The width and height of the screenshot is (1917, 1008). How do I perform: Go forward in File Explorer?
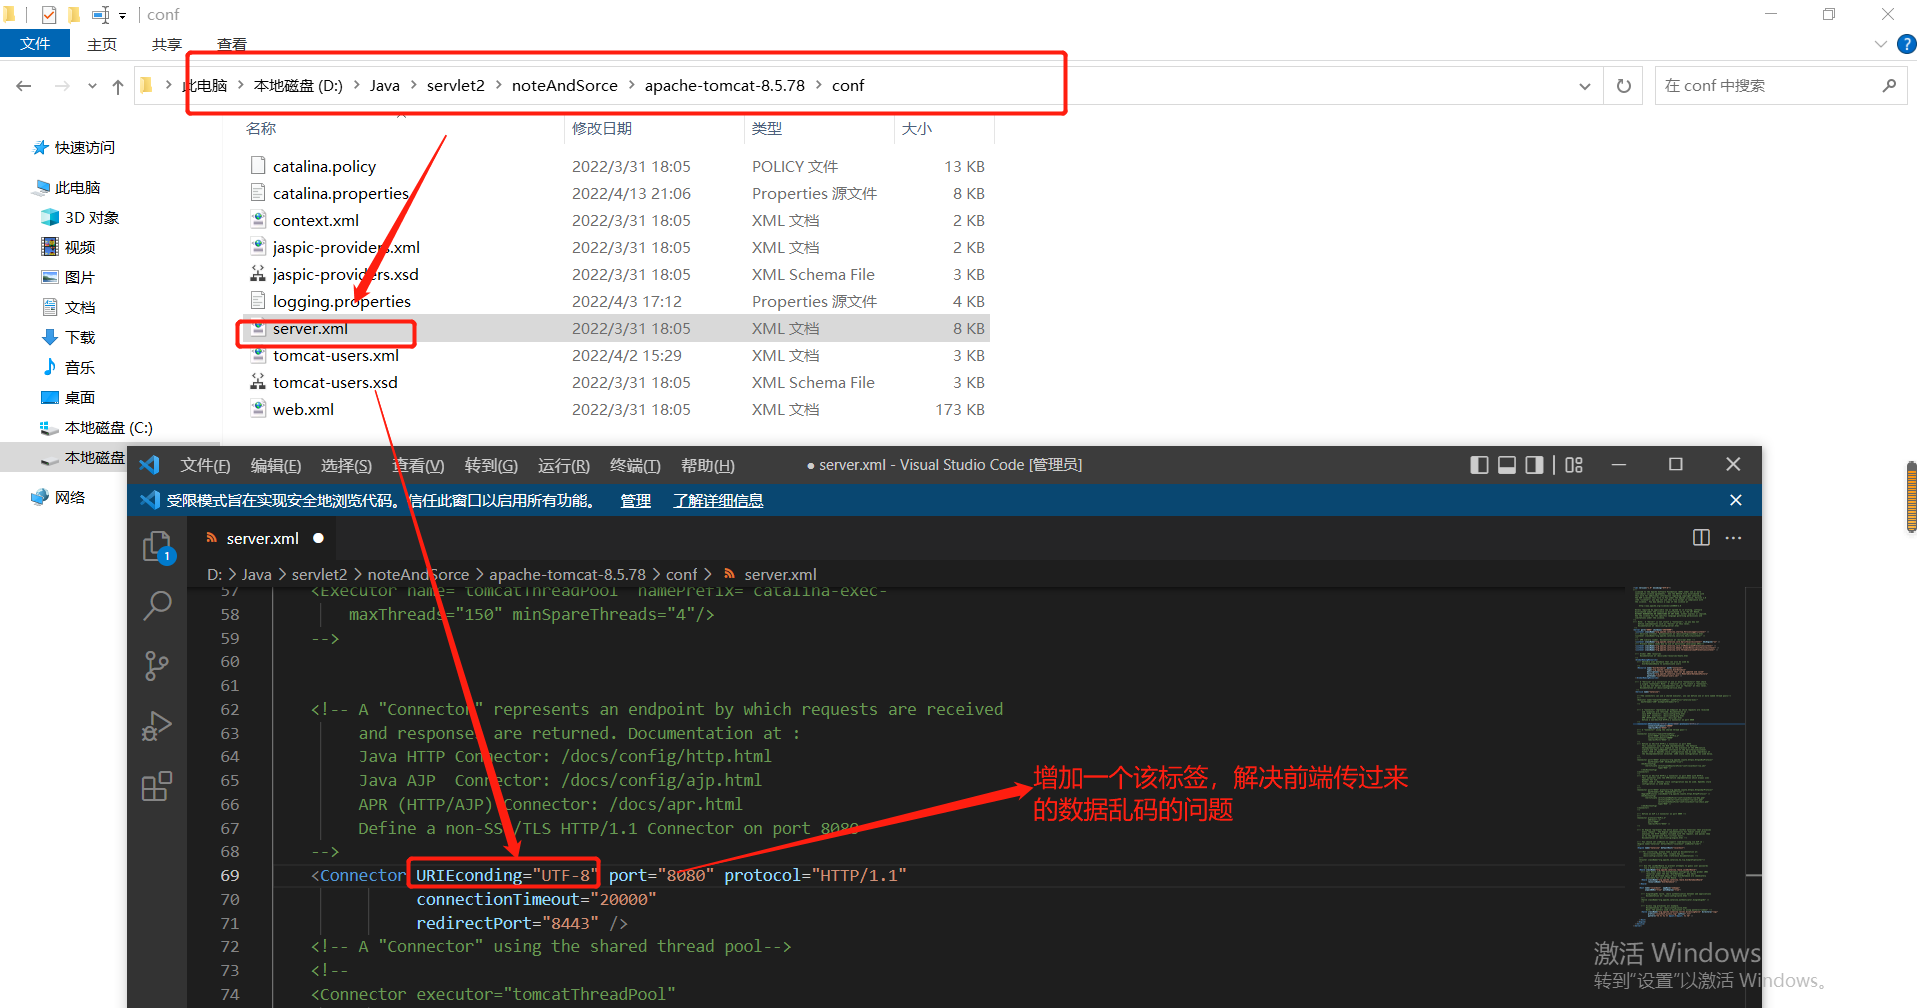[x=62, y=86]
